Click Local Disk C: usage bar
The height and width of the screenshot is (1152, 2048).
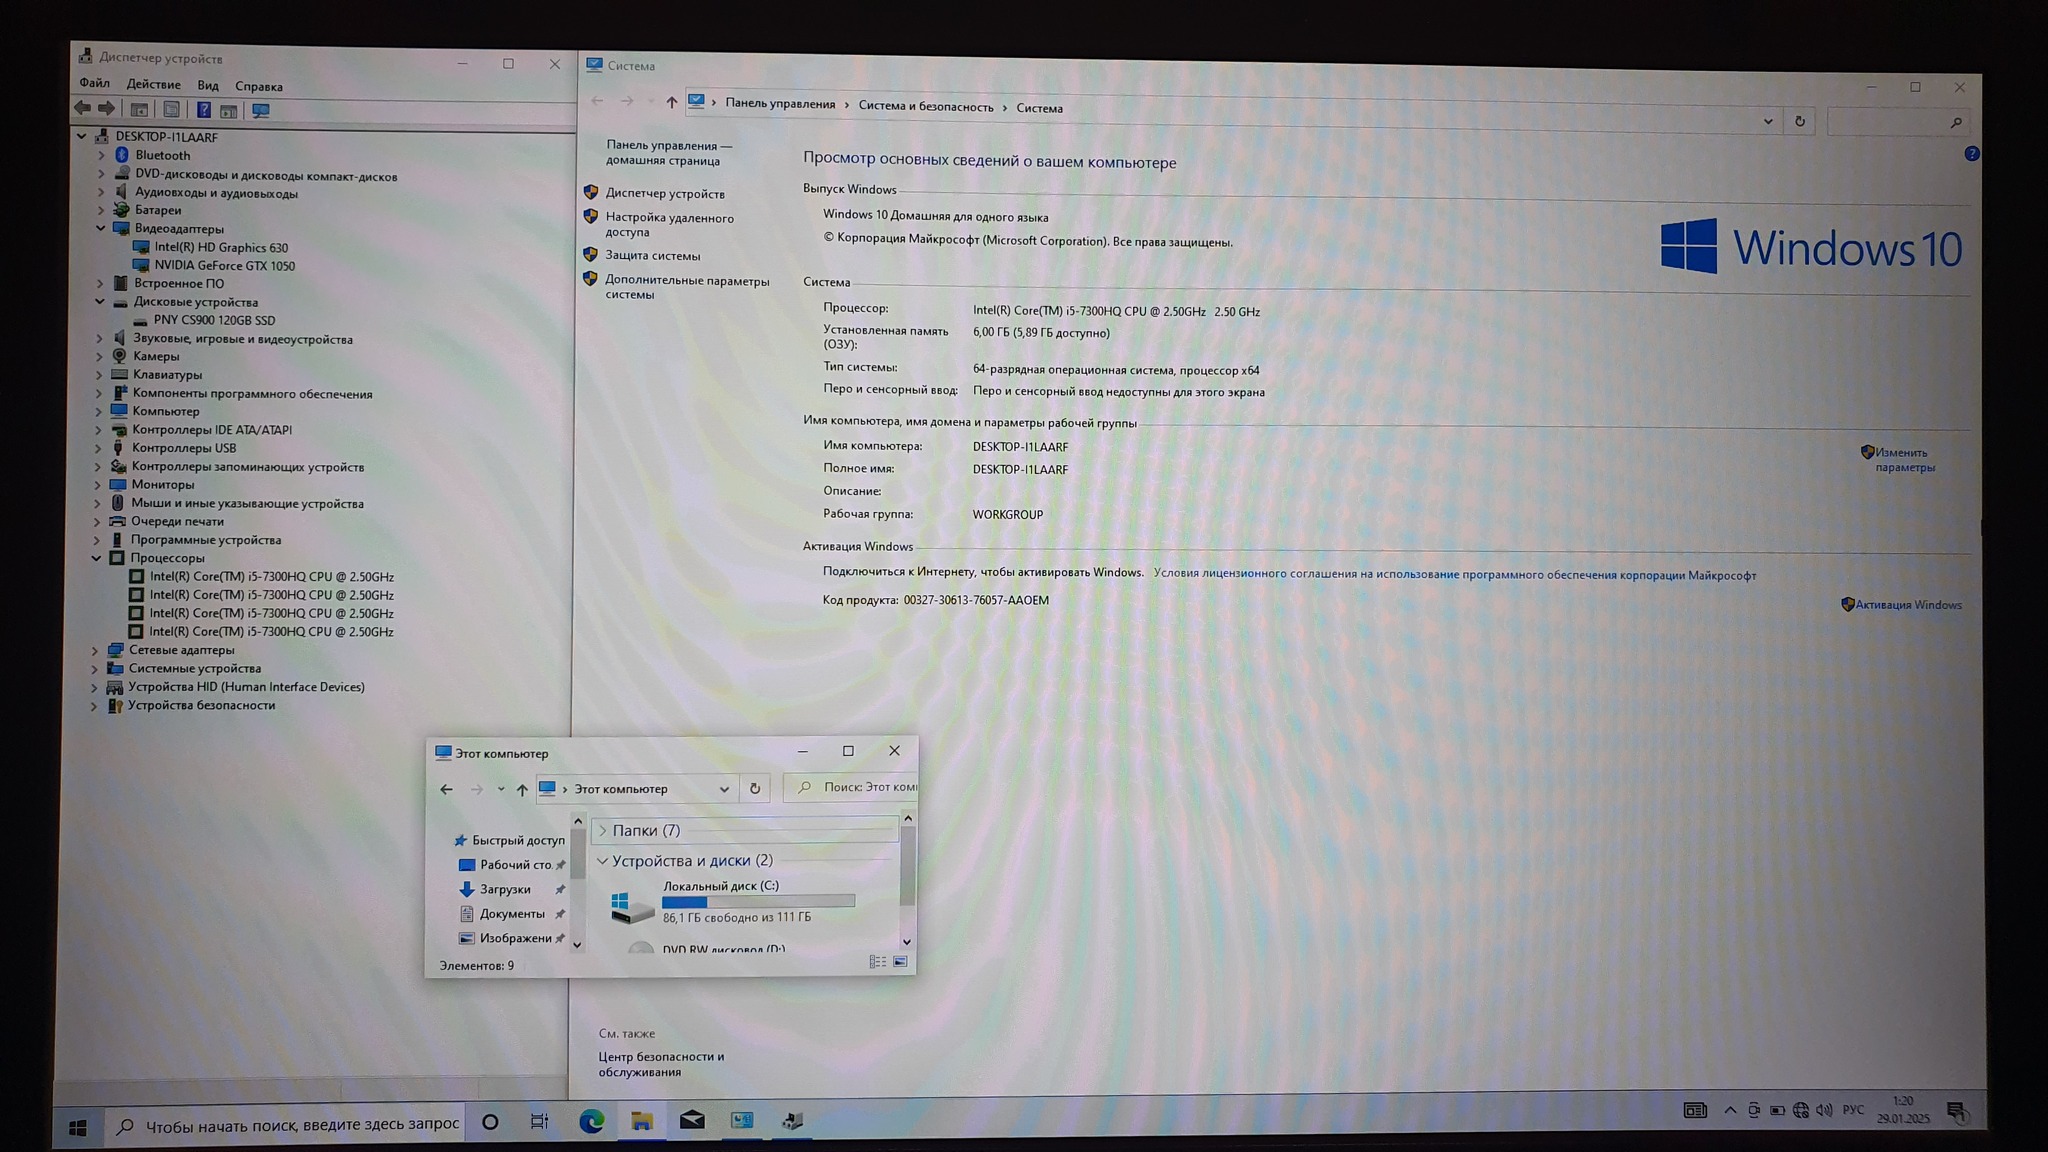click(758, 902)
